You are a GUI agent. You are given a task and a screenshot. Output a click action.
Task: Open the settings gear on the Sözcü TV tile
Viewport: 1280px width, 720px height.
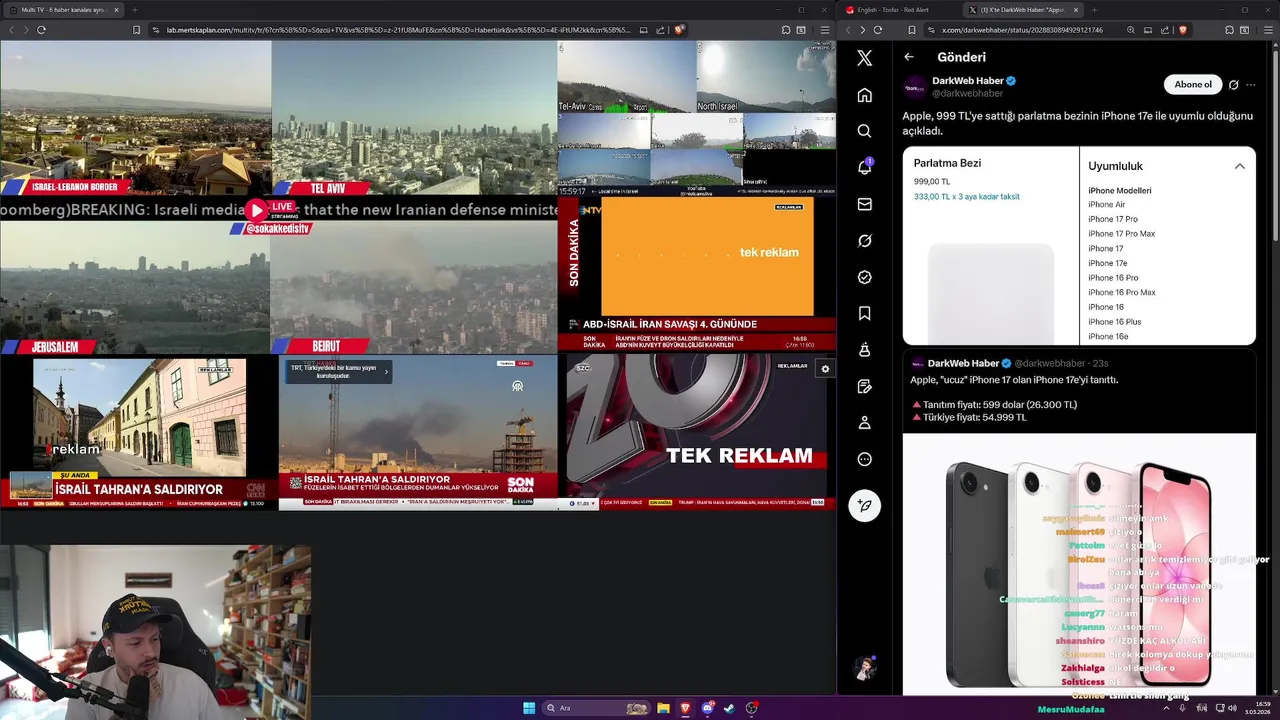coord(825,369)
